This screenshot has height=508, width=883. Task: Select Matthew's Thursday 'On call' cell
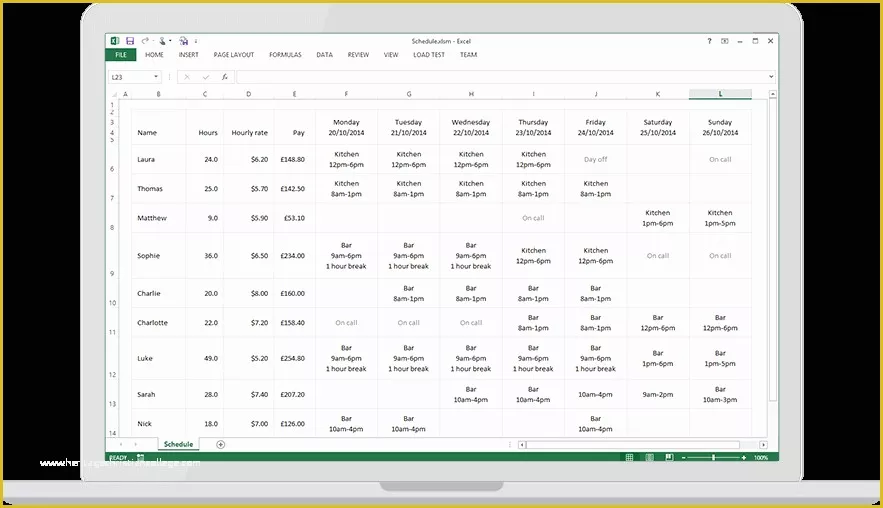(533, 218)
